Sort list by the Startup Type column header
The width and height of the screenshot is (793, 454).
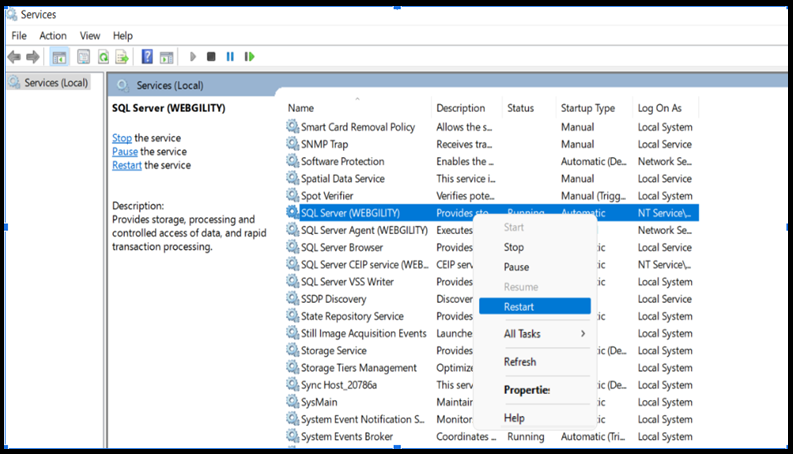point(587,108)
